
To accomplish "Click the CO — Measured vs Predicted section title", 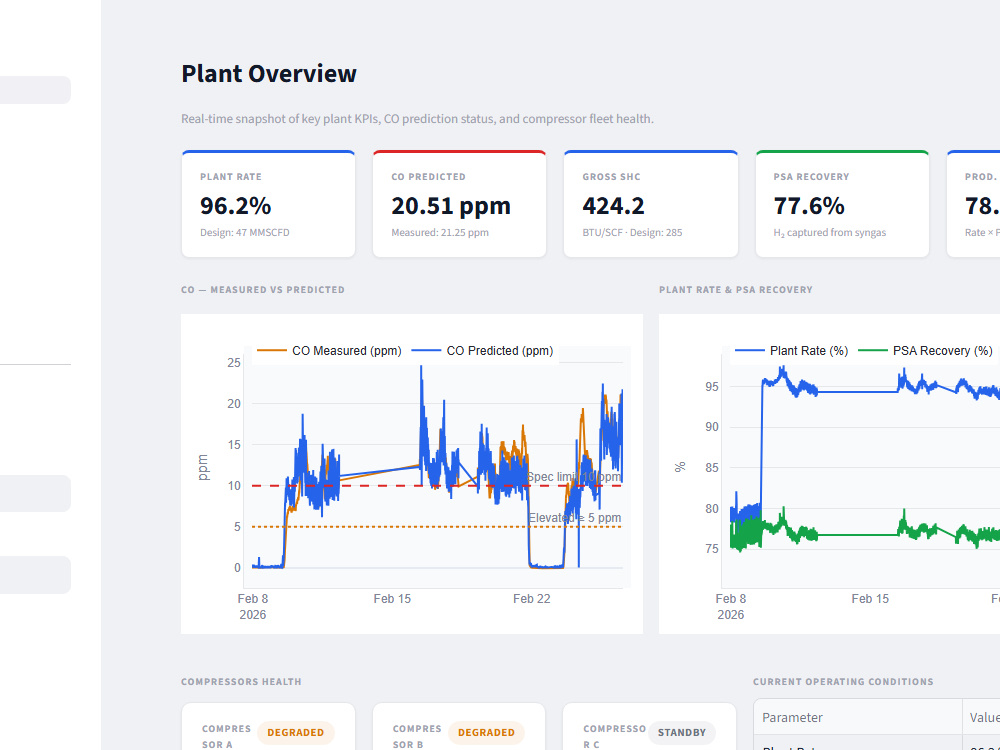I will [263, 290].
